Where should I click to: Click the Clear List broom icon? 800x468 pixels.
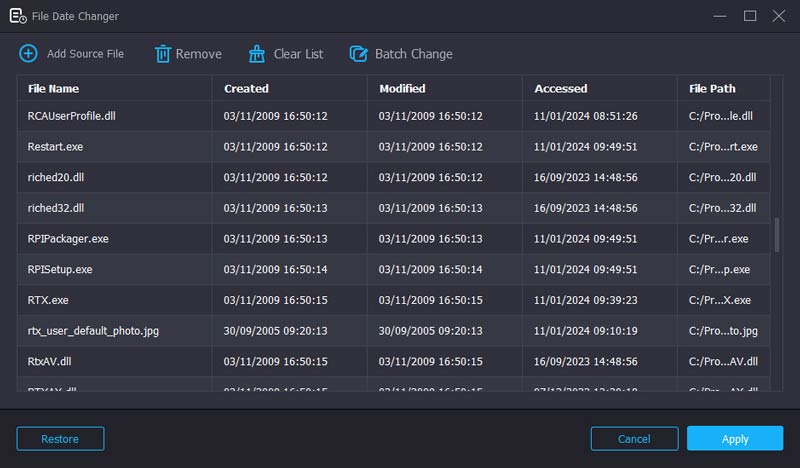(257, 54)
